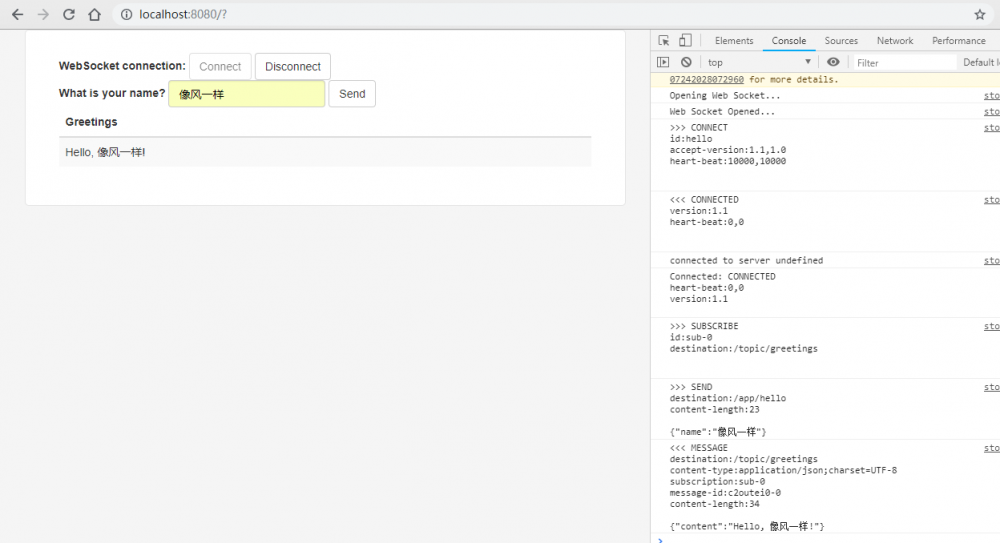
Task: Go to the browser home page
Action: pos(94,15)
